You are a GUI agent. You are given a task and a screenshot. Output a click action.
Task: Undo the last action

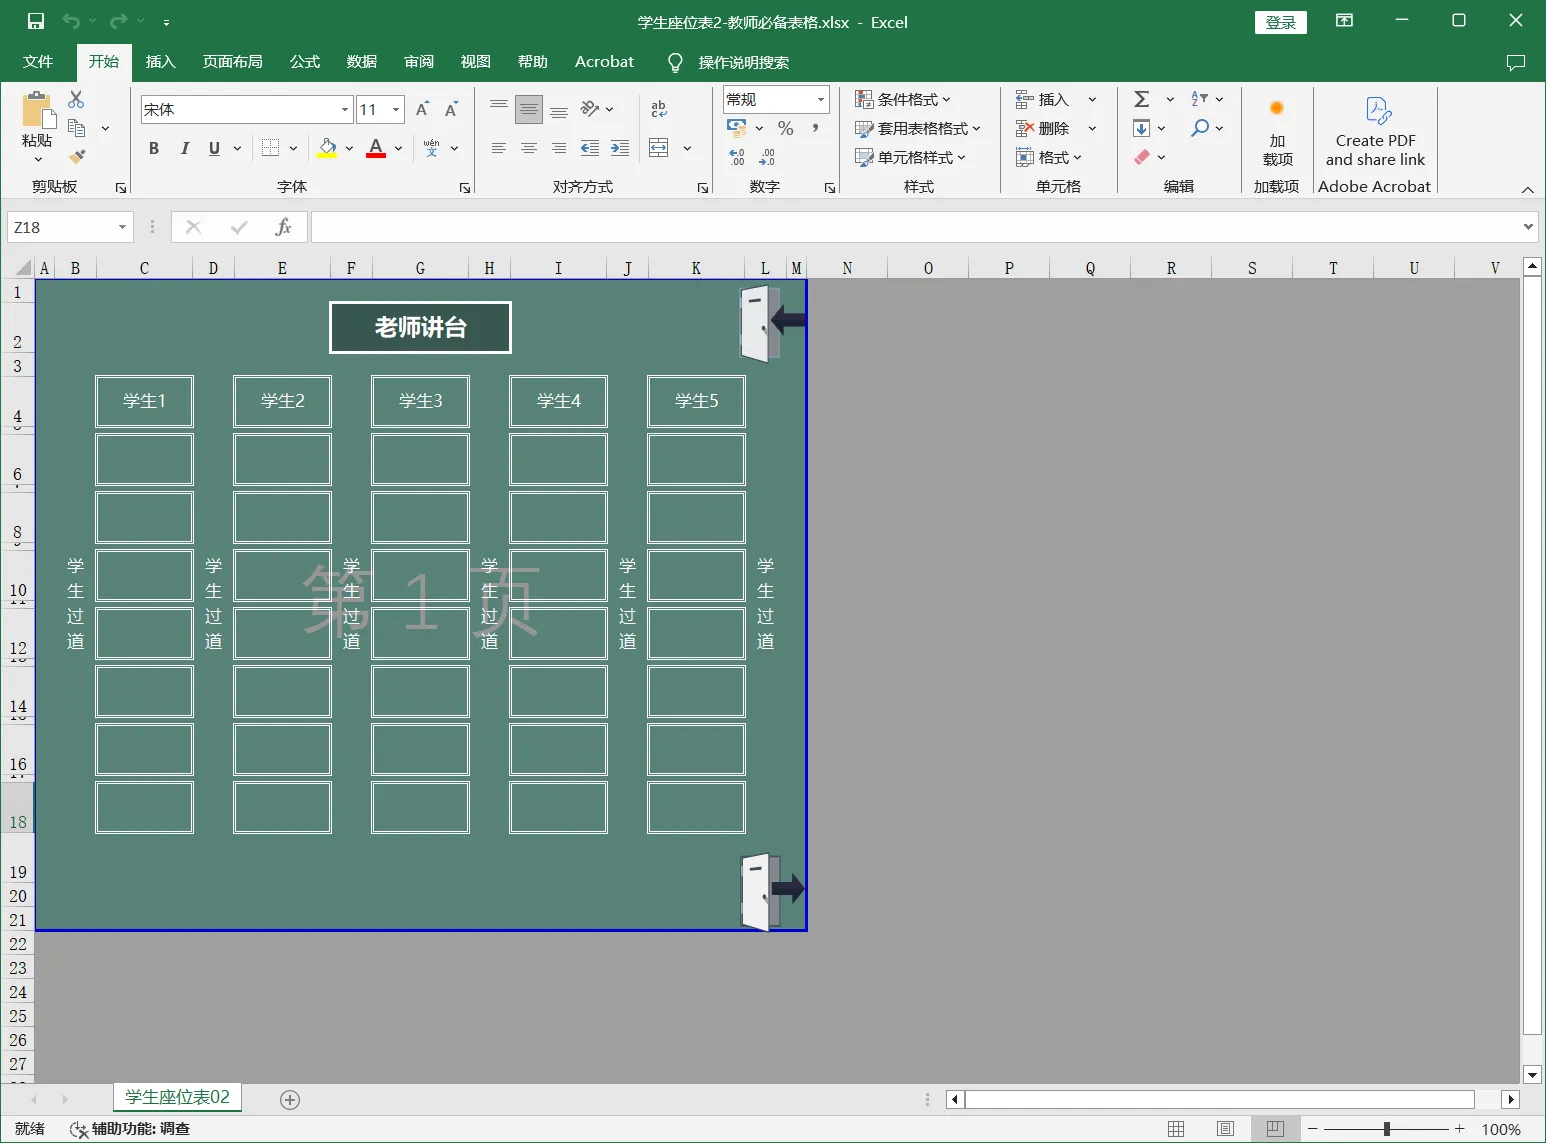pyautogui.click(x=71, y=21)
